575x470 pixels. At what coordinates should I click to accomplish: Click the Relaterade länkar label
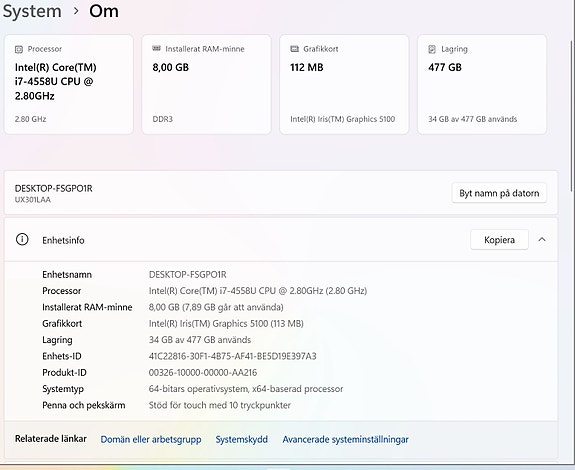click(x=51, y=439)
